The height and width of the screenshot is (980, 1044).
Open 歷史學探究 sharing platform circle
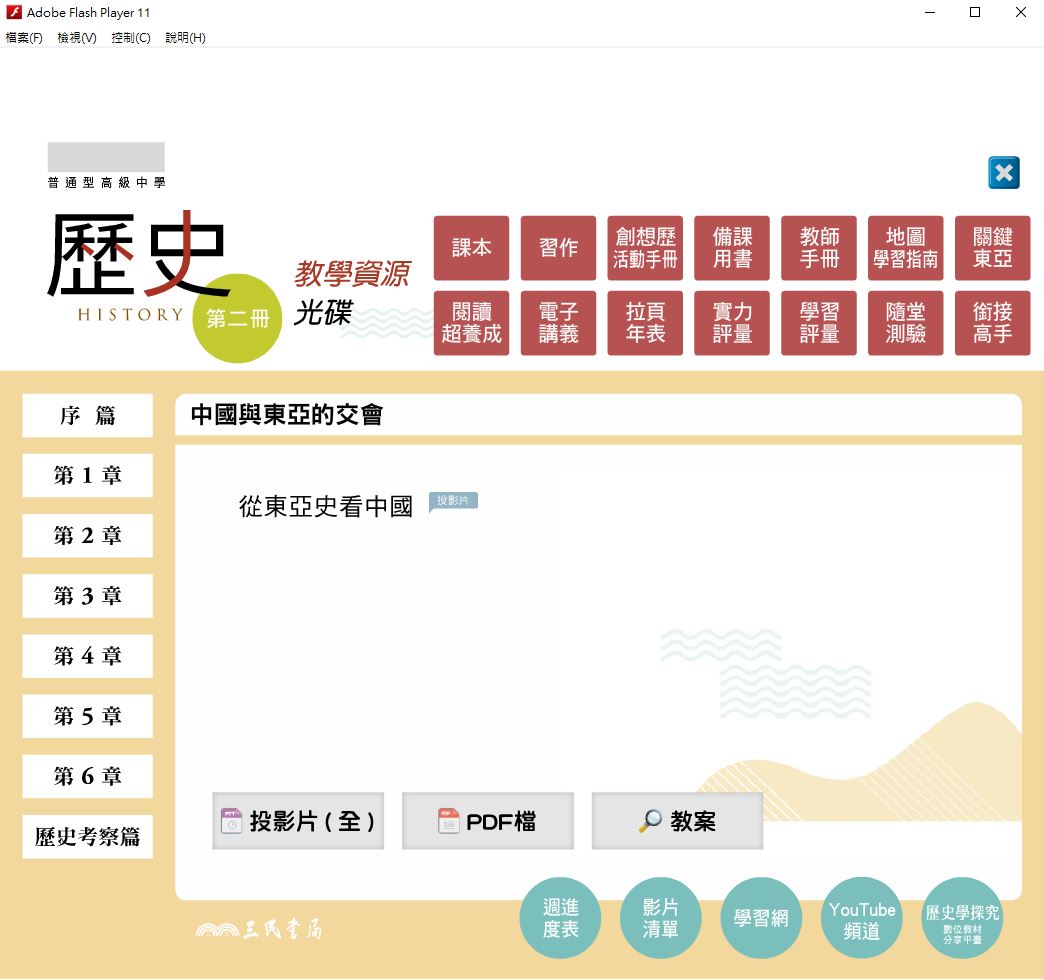962,918
